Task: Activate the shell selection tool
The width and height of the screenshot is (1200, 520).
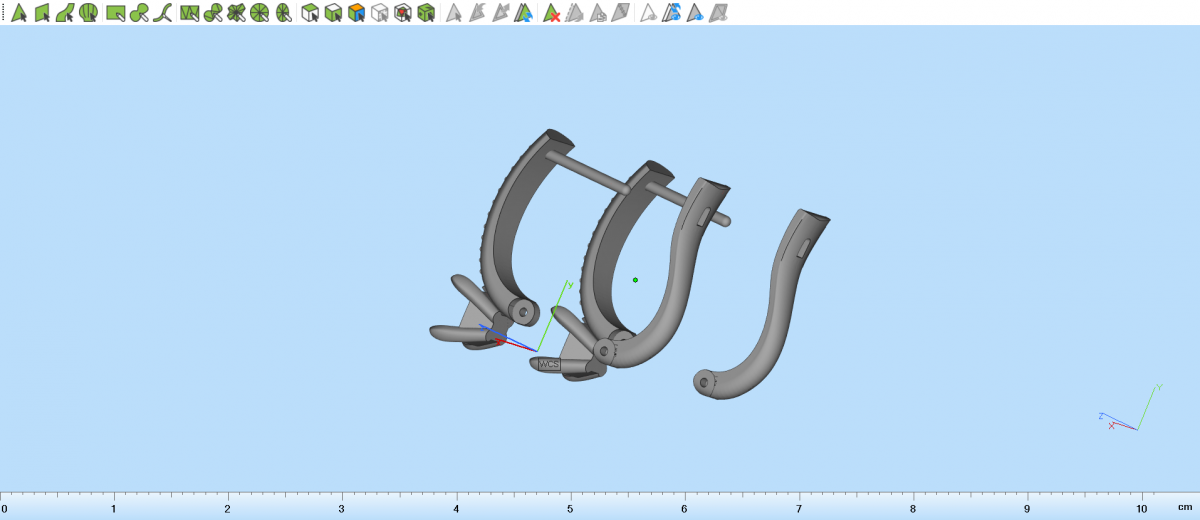Action: click(89, 13)
